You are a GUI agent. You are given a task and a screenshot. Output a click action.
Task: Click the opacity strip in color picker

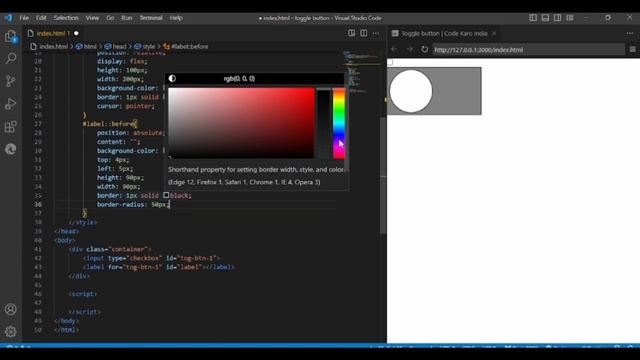324,123
